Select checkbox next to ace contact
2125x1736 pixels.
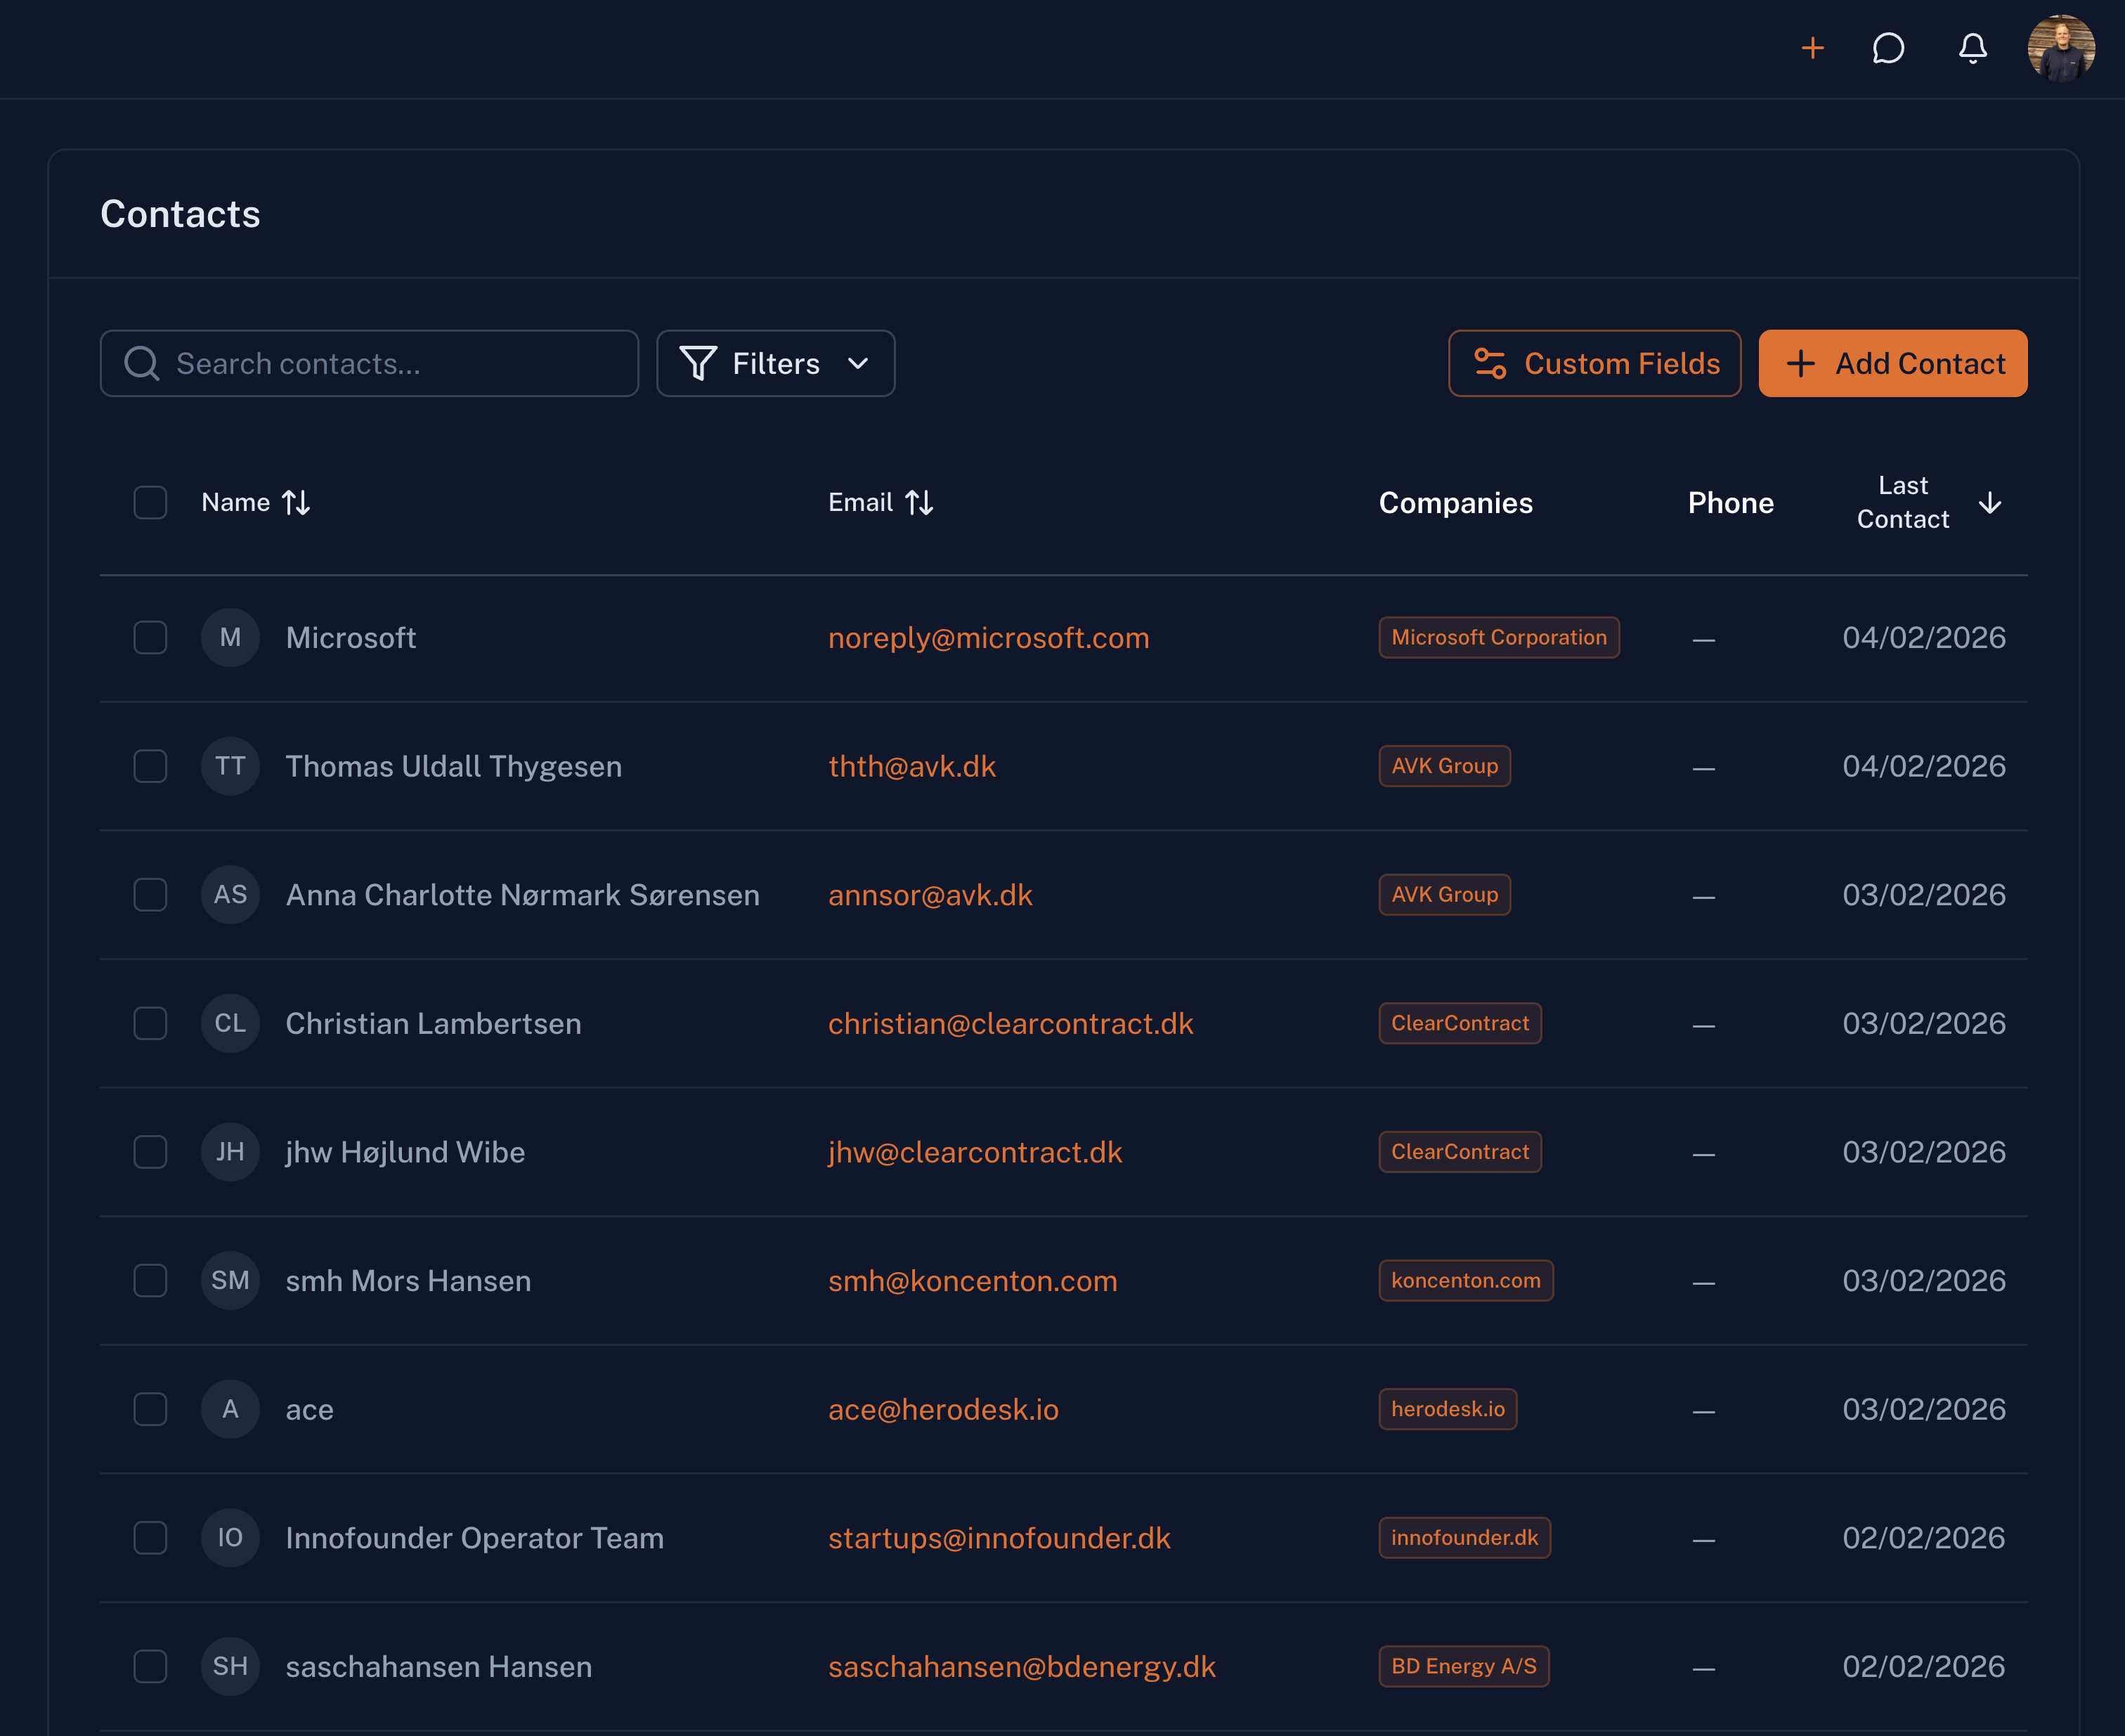click(150, 1409)
